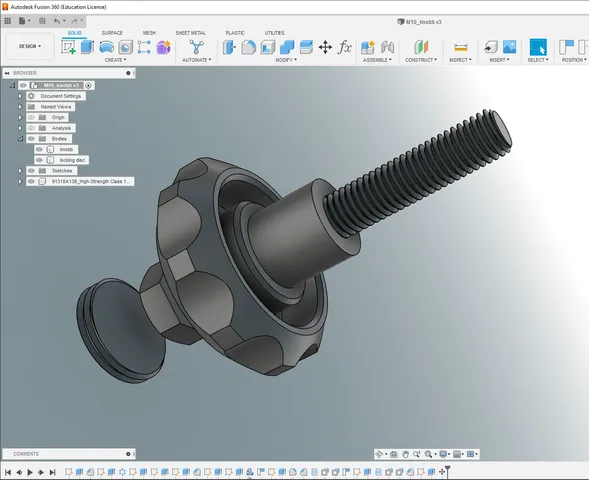The width and height of the screenshot is (589, 480).
Task: Click the New Component icon
Action: [x=368, y=47]
